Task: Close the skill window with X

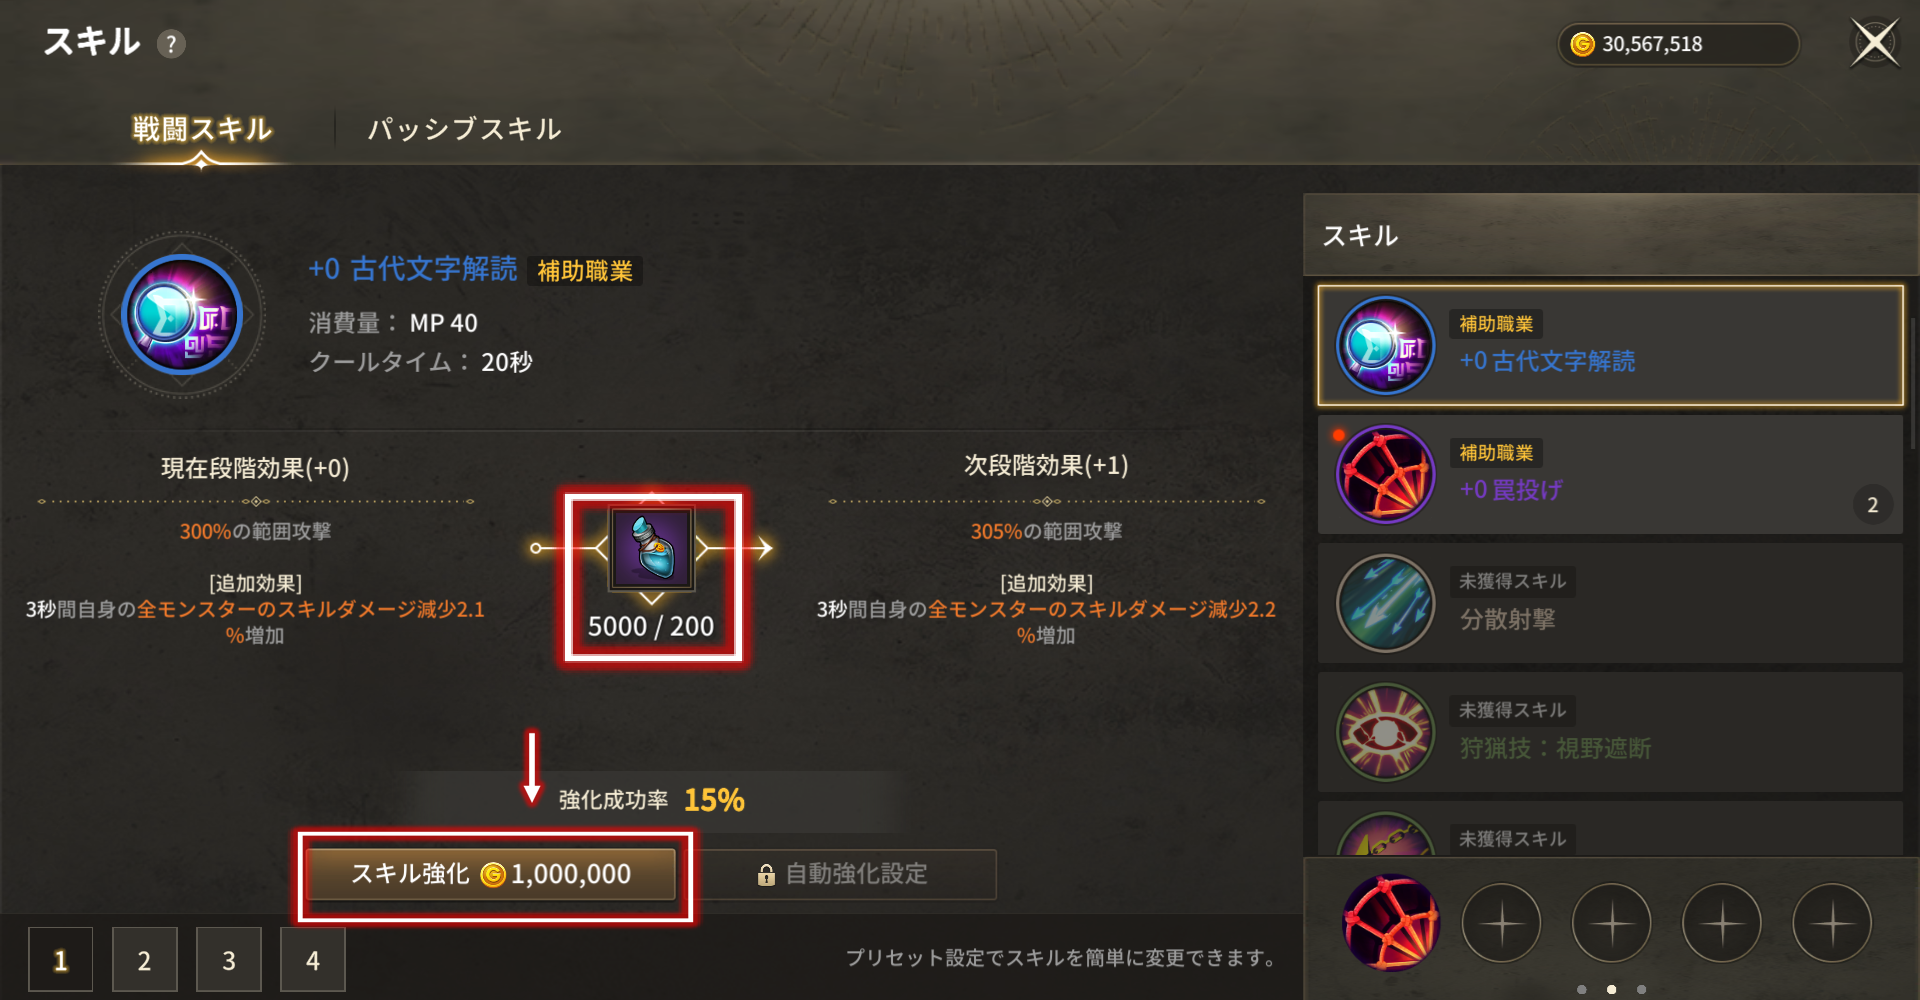Action: pyautogui.click(x=1875, y=43)
